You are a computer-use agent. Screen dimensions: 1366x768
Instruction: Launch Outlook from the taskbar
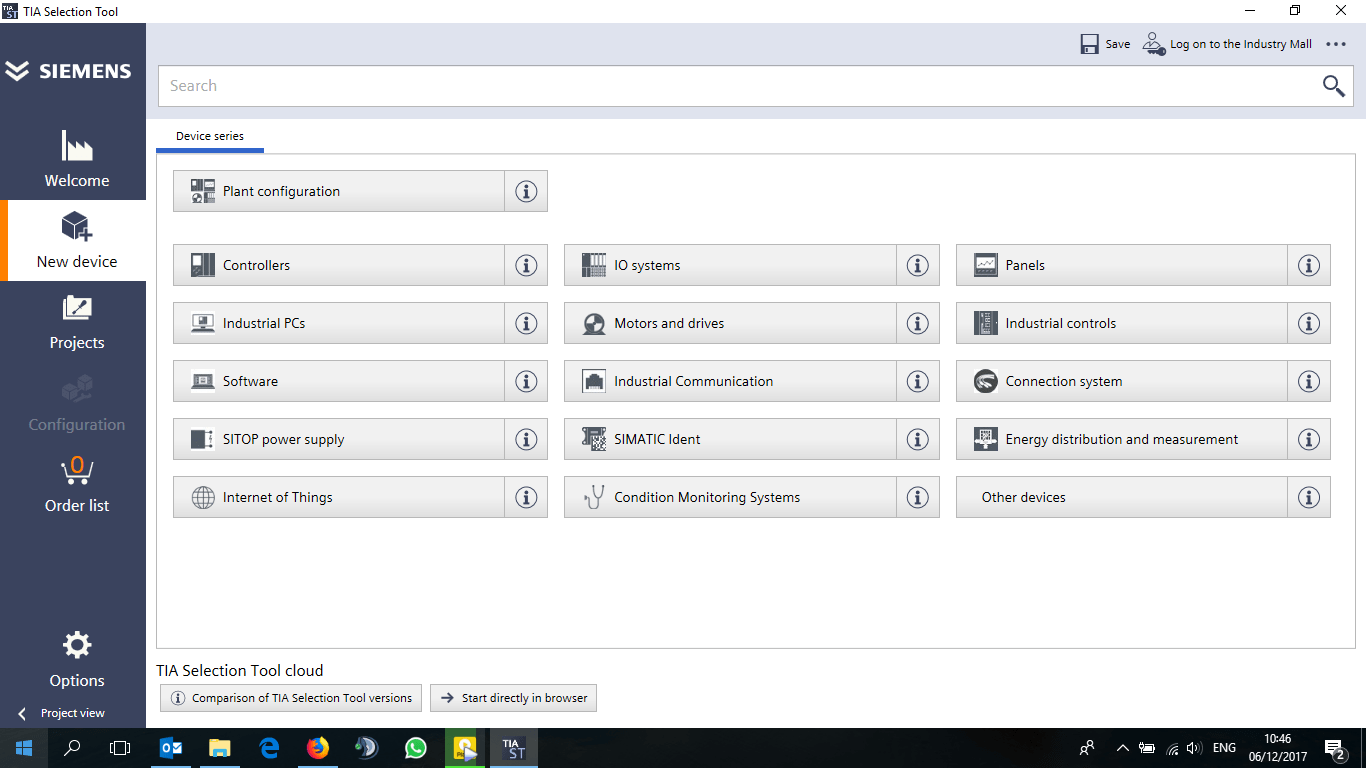(x=171, y=748)
